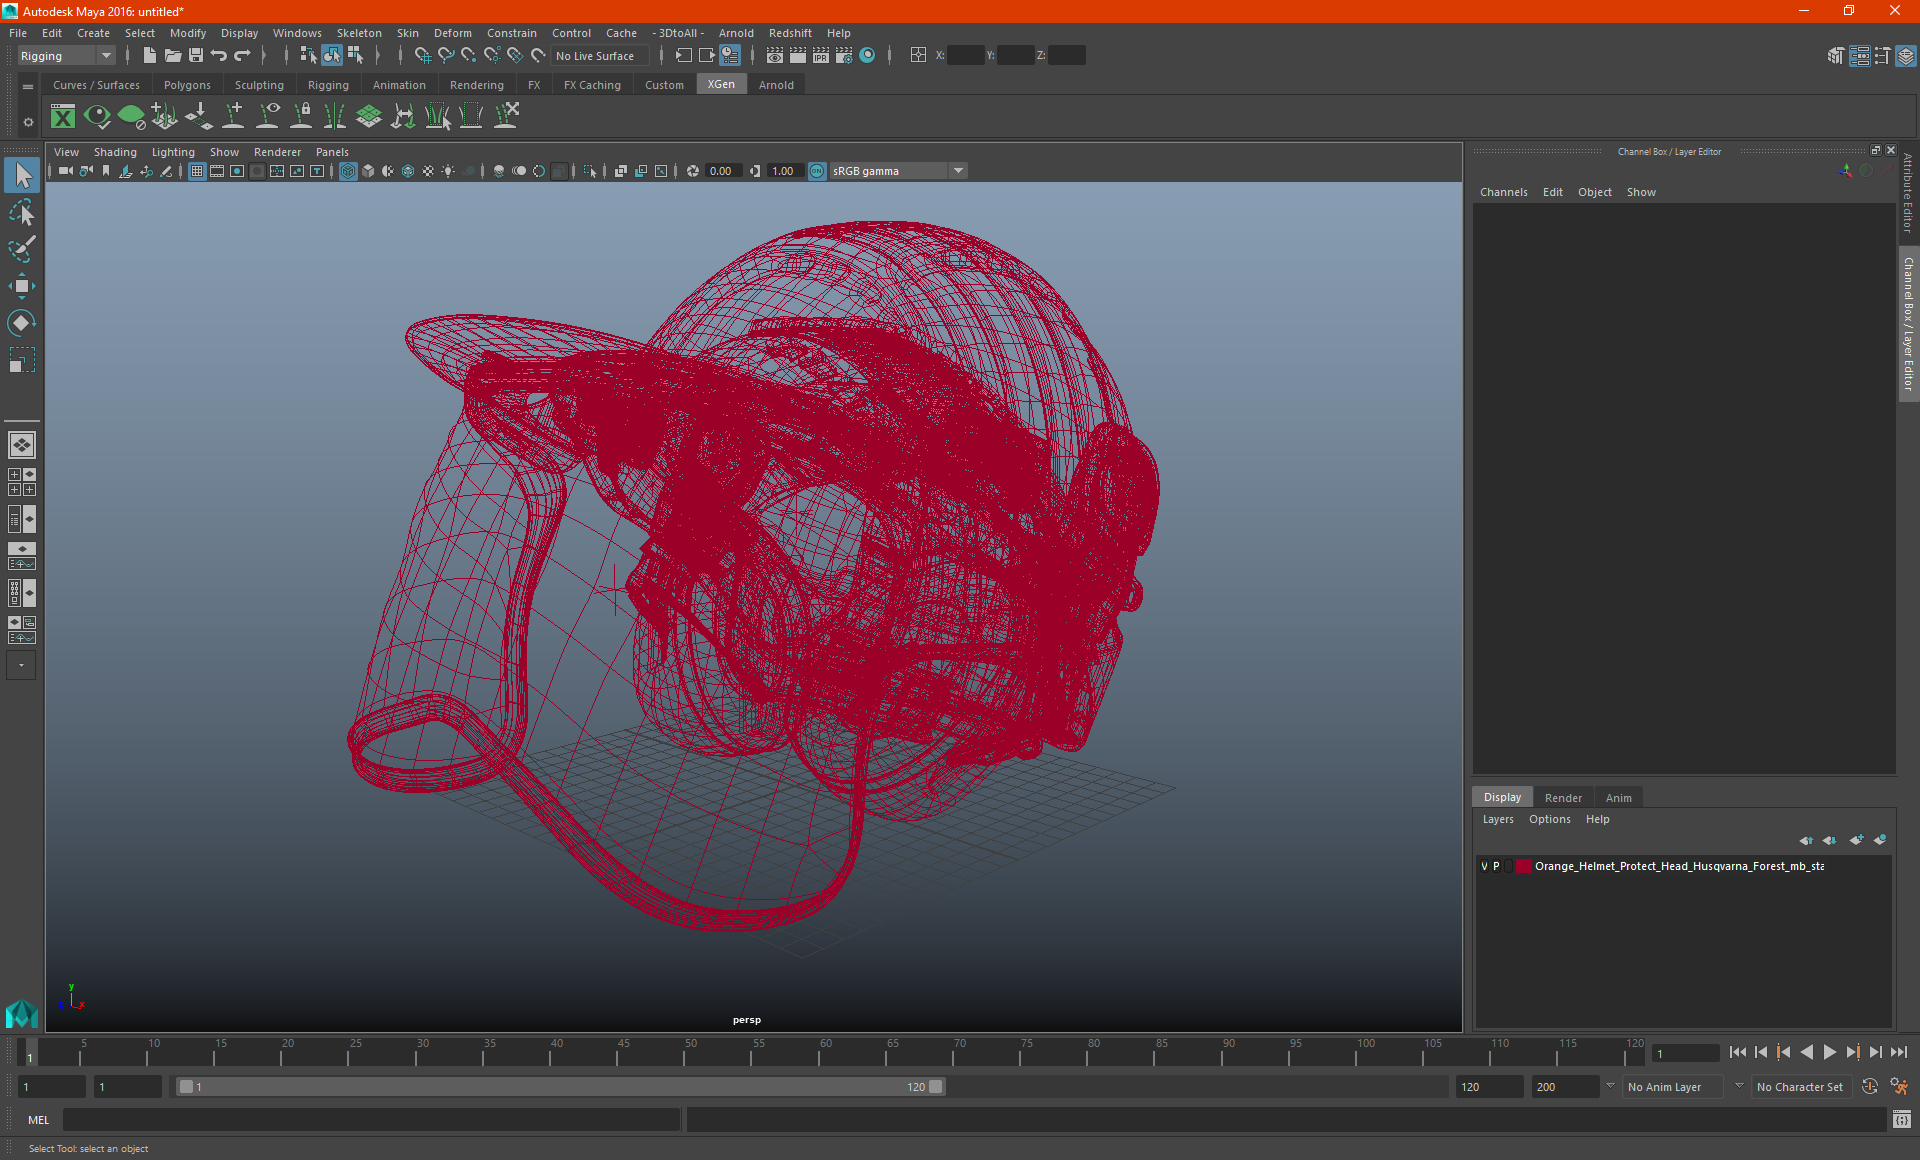Screen dimensions: 1920x1160
Task: Click the XGen tab in menu bar
Action: coord(720,85)
